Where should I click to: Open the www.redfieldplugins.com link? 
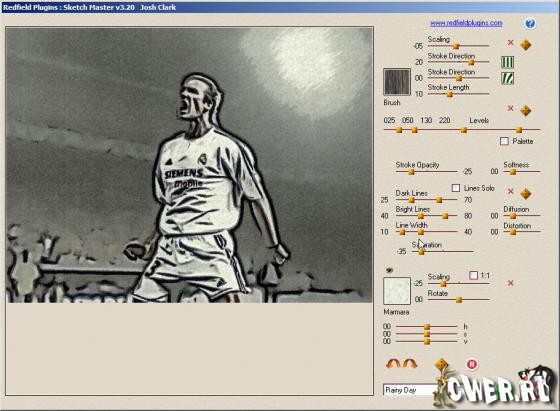point(466,23)
